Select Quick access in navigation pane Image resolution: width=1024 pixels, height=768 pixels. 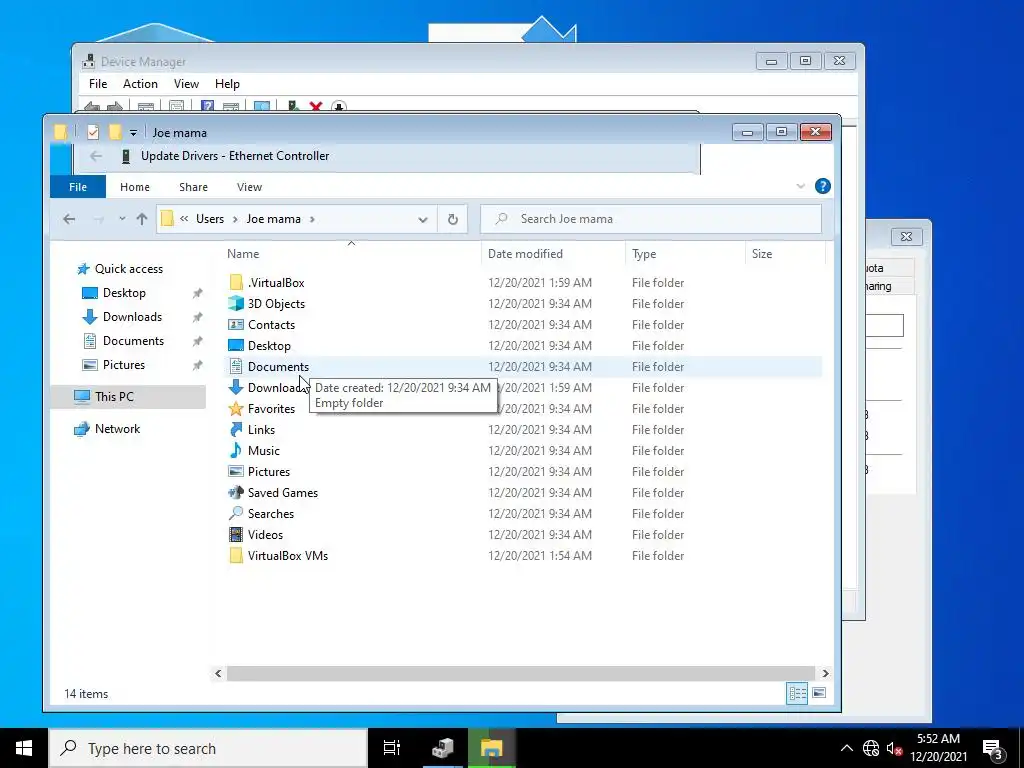(129, 269)
